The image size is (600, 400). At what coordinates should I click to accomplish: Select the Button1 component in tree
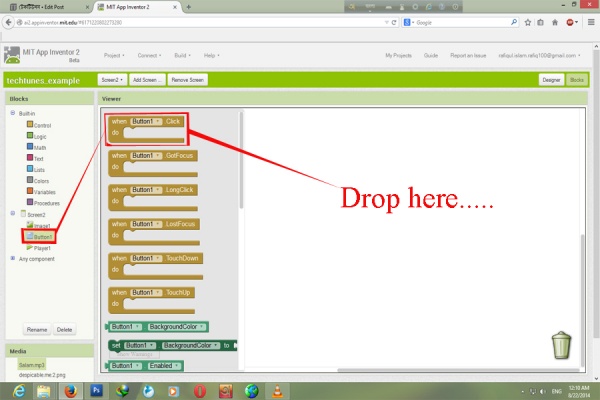39,237
